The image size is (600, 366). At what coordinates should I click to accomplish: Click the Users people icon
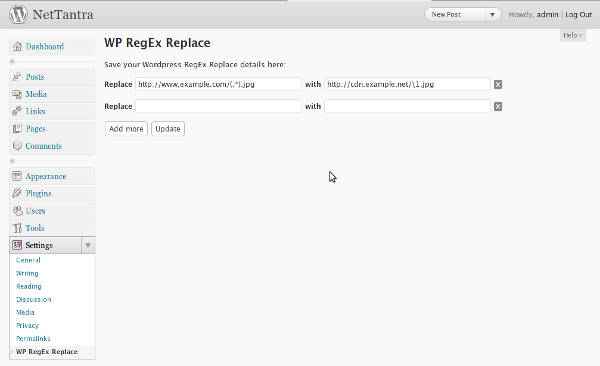tap(18, 211)
